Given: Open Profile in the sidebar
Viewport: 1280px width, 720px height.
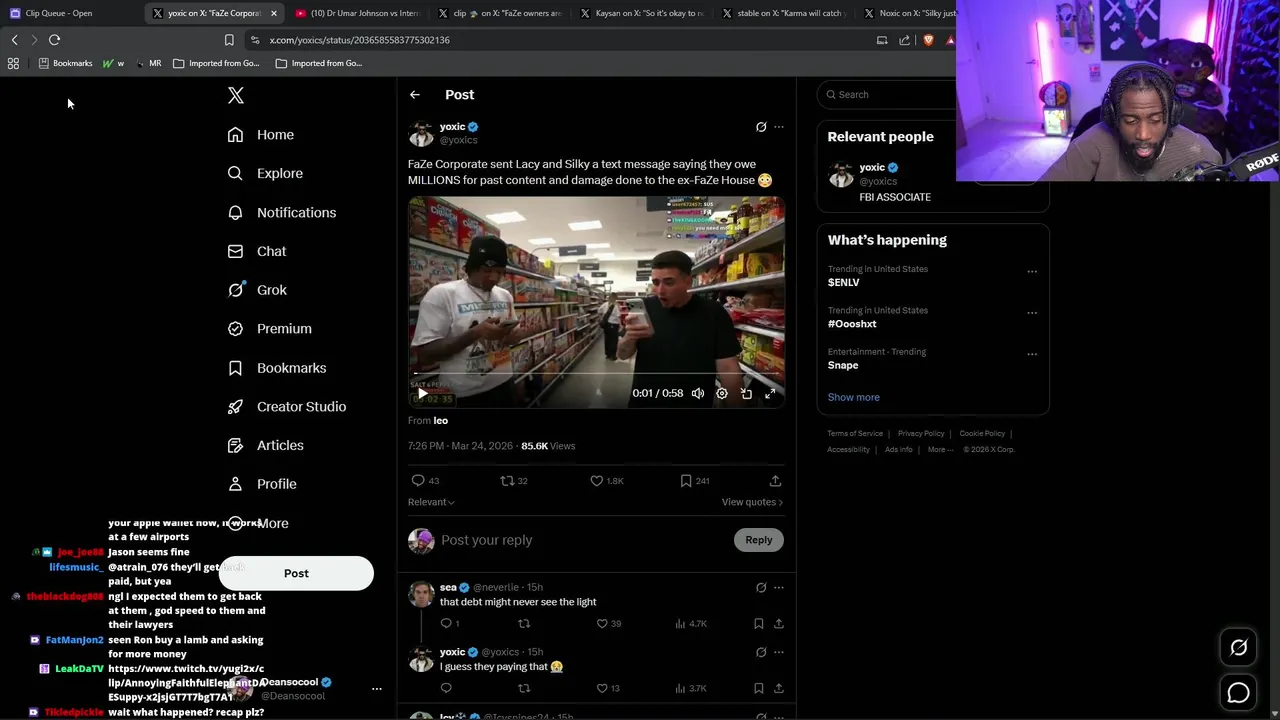Looking at the screenshot, I should click(262, 484).
